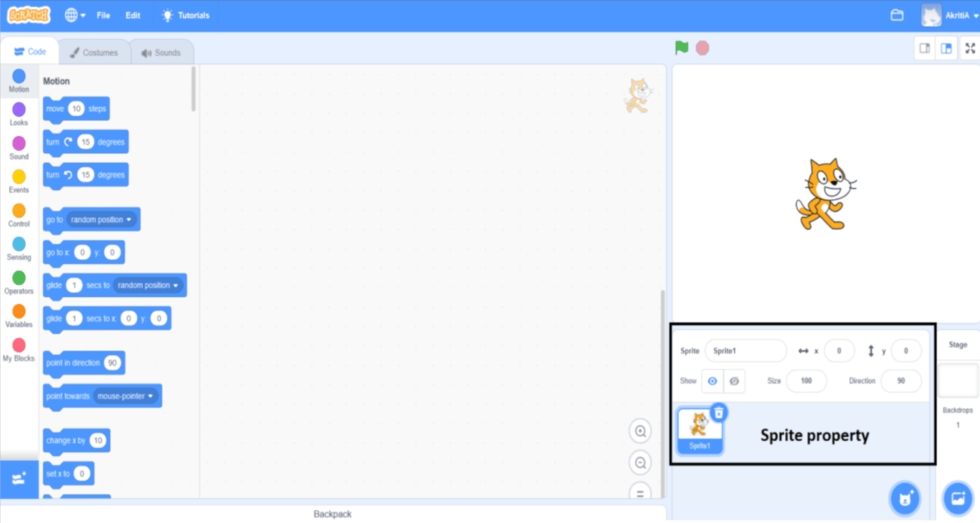Hide the sprite with crossed-eye icon
Viewport: 980px width, 523px height.
pos(733,381)
